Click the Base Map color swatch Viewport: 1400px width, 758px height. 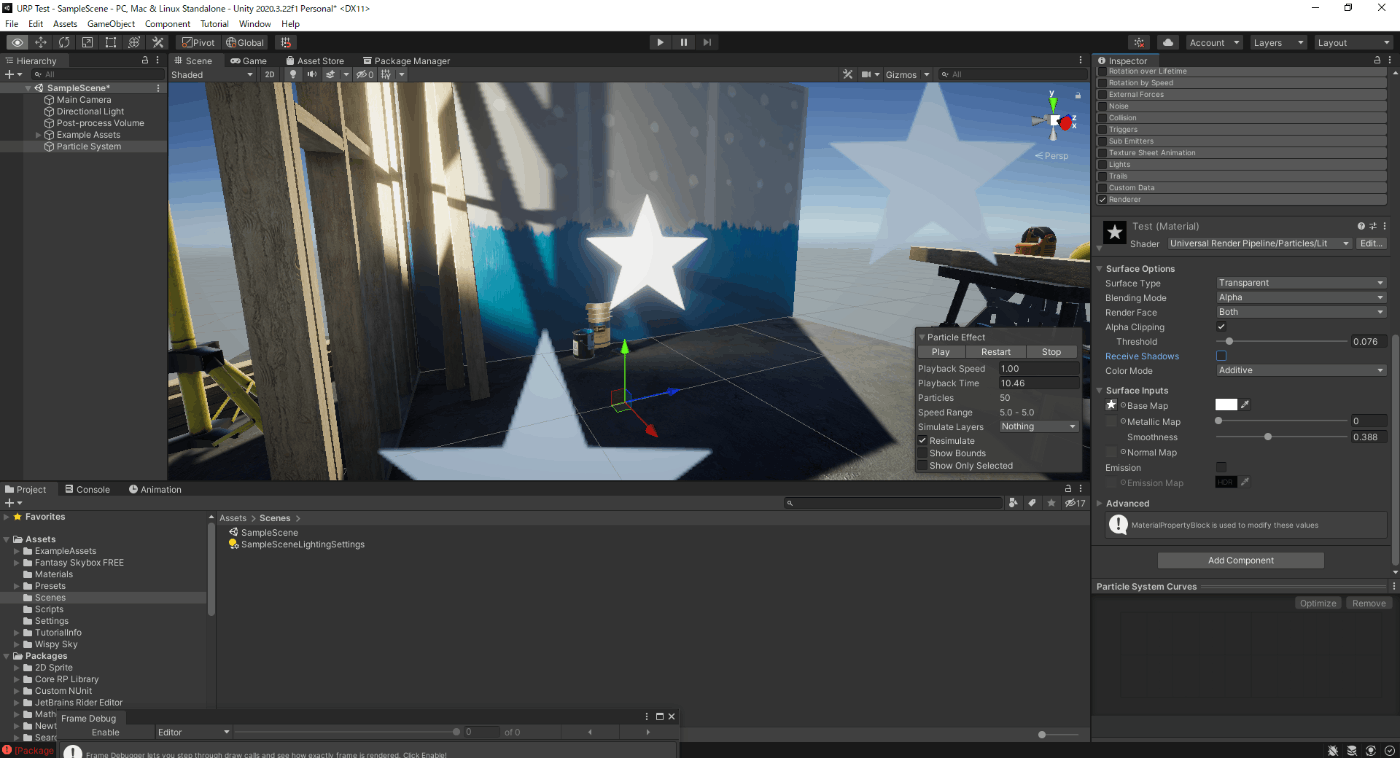[1226, 405]
